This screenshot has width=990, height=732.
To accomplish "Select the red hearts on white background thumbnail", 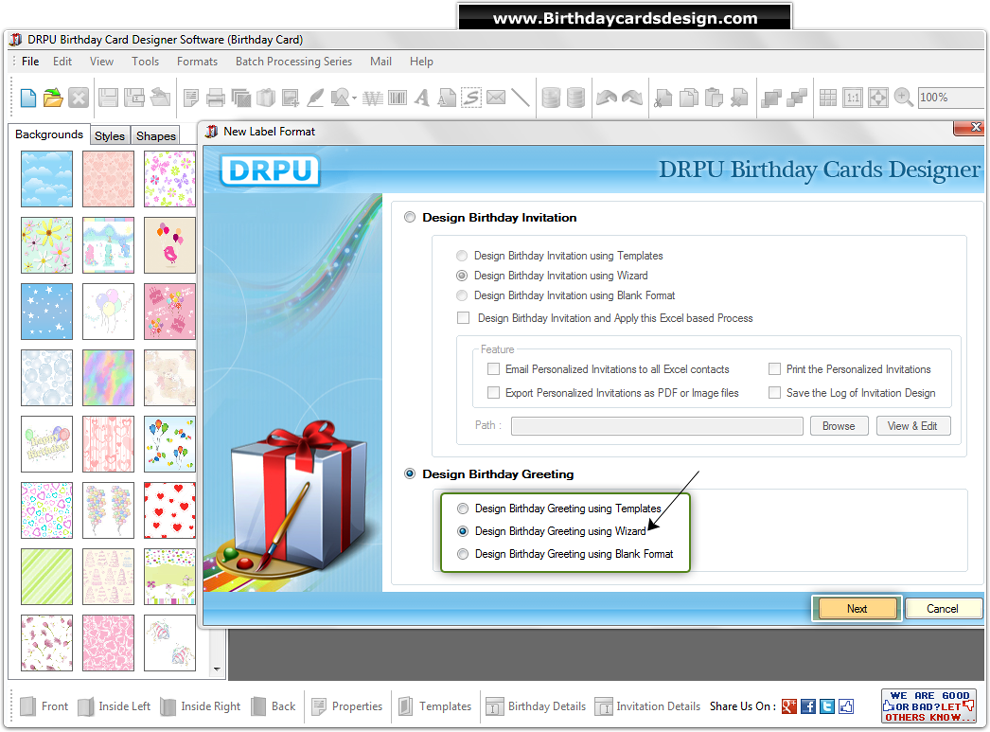I will [169, 510].
